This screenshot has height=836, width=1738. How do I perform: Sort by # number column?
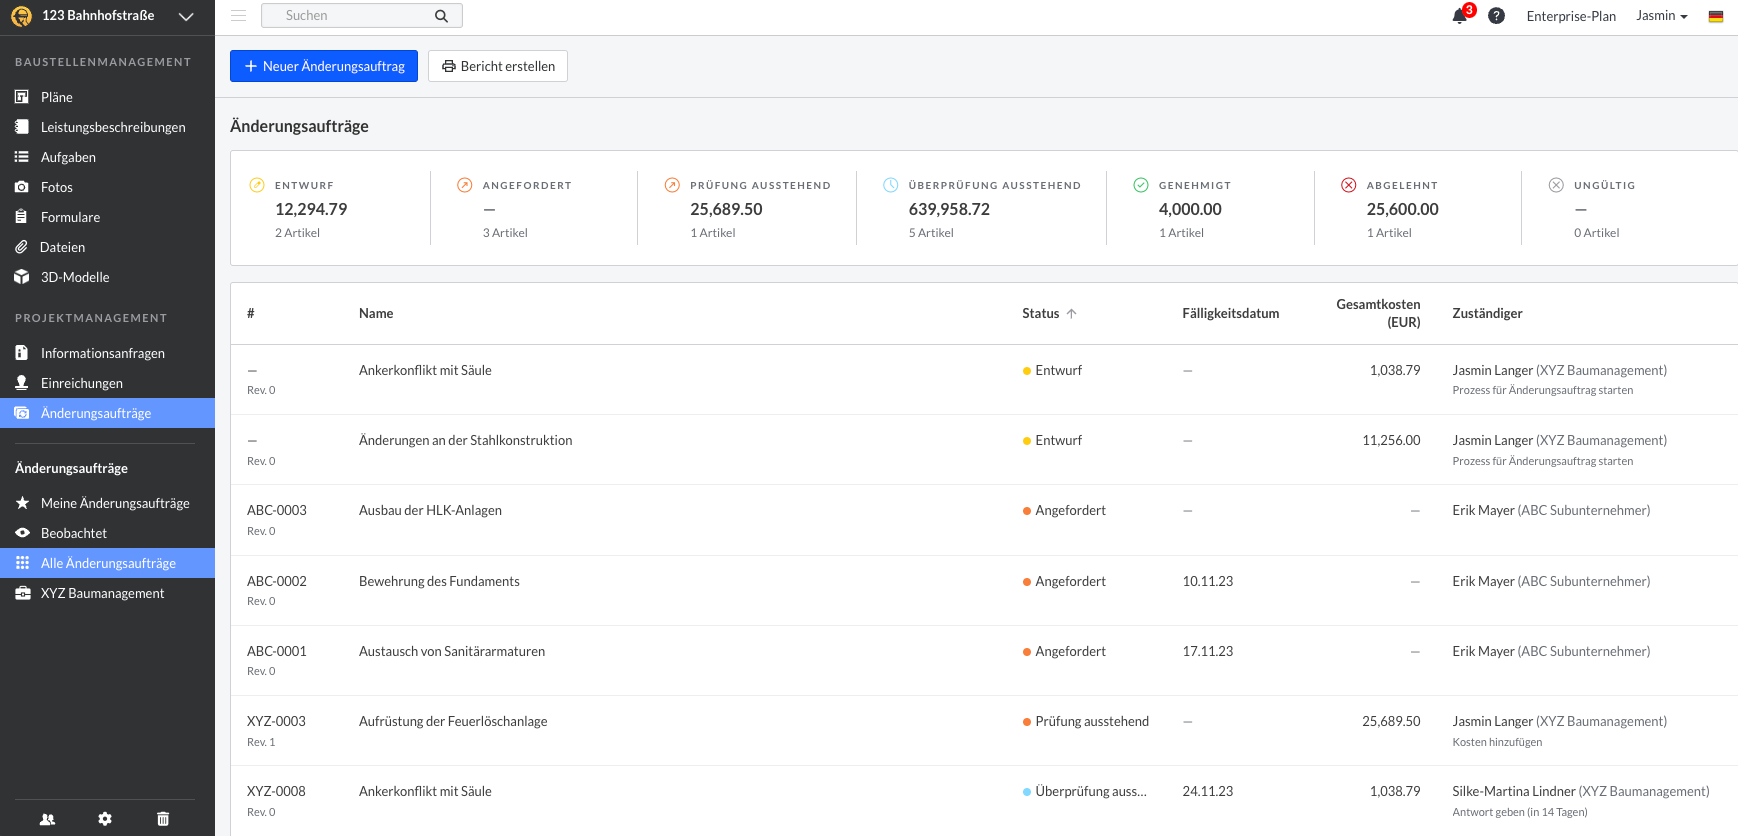coord(251,313)
